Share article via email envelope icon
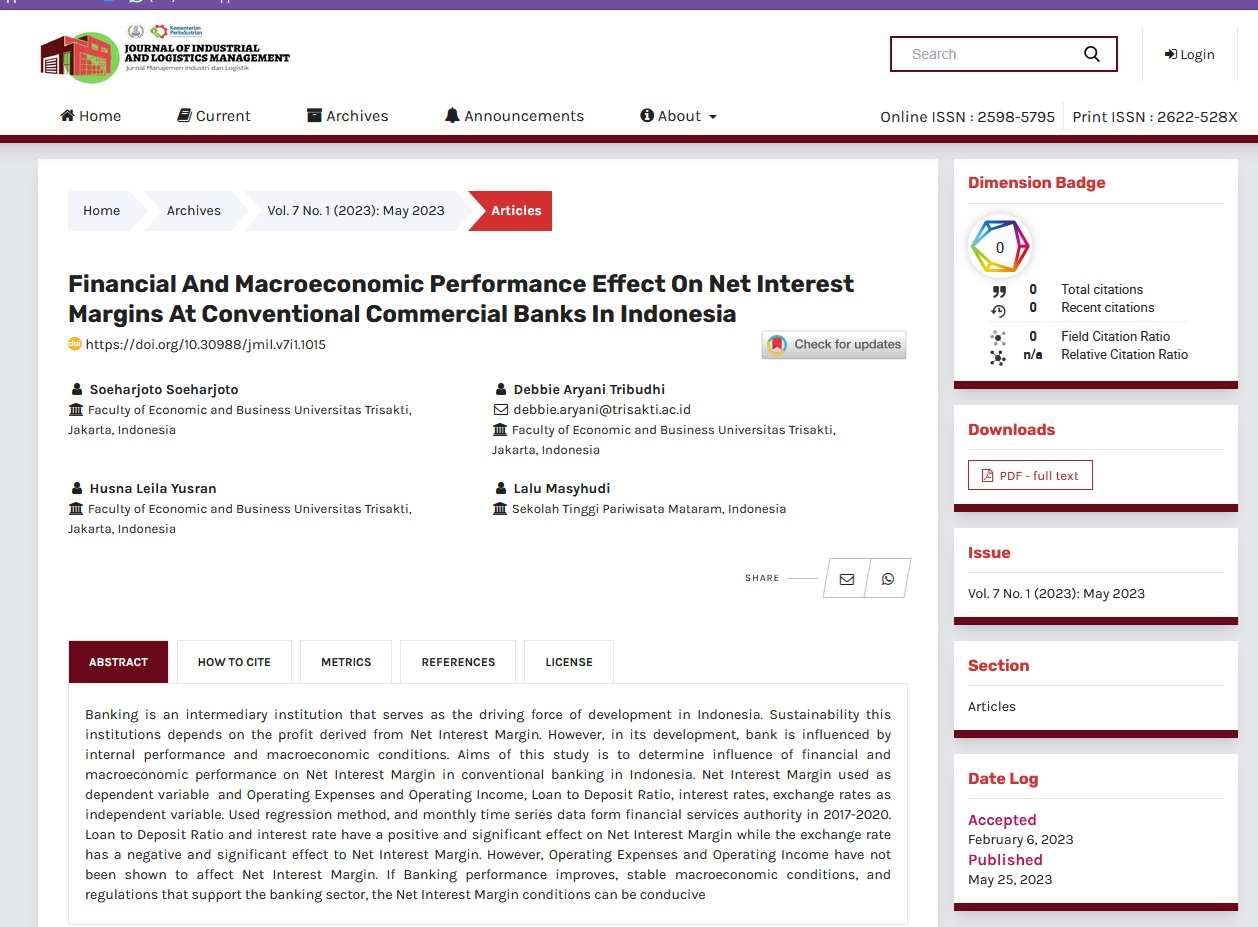1258x927 pixels. click(847, 579)
